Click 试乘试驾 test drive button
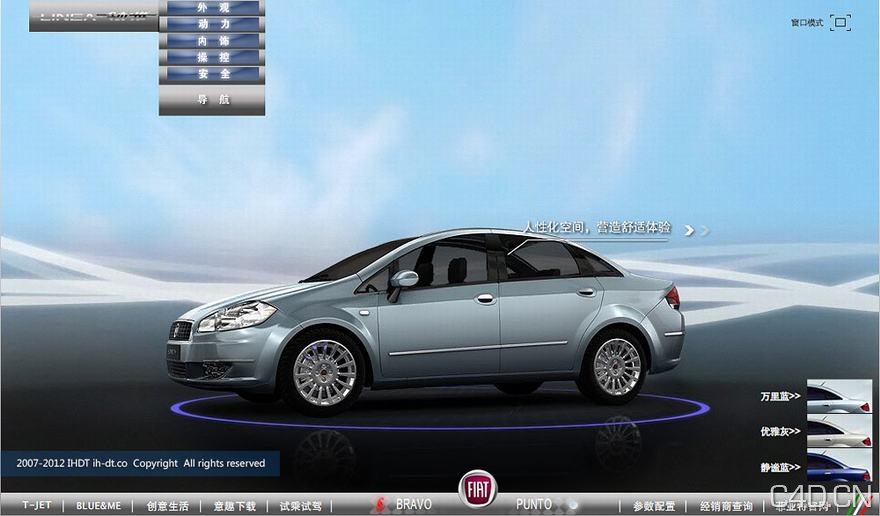The height and width of the screenshot is (516, 880). point(300,506)
